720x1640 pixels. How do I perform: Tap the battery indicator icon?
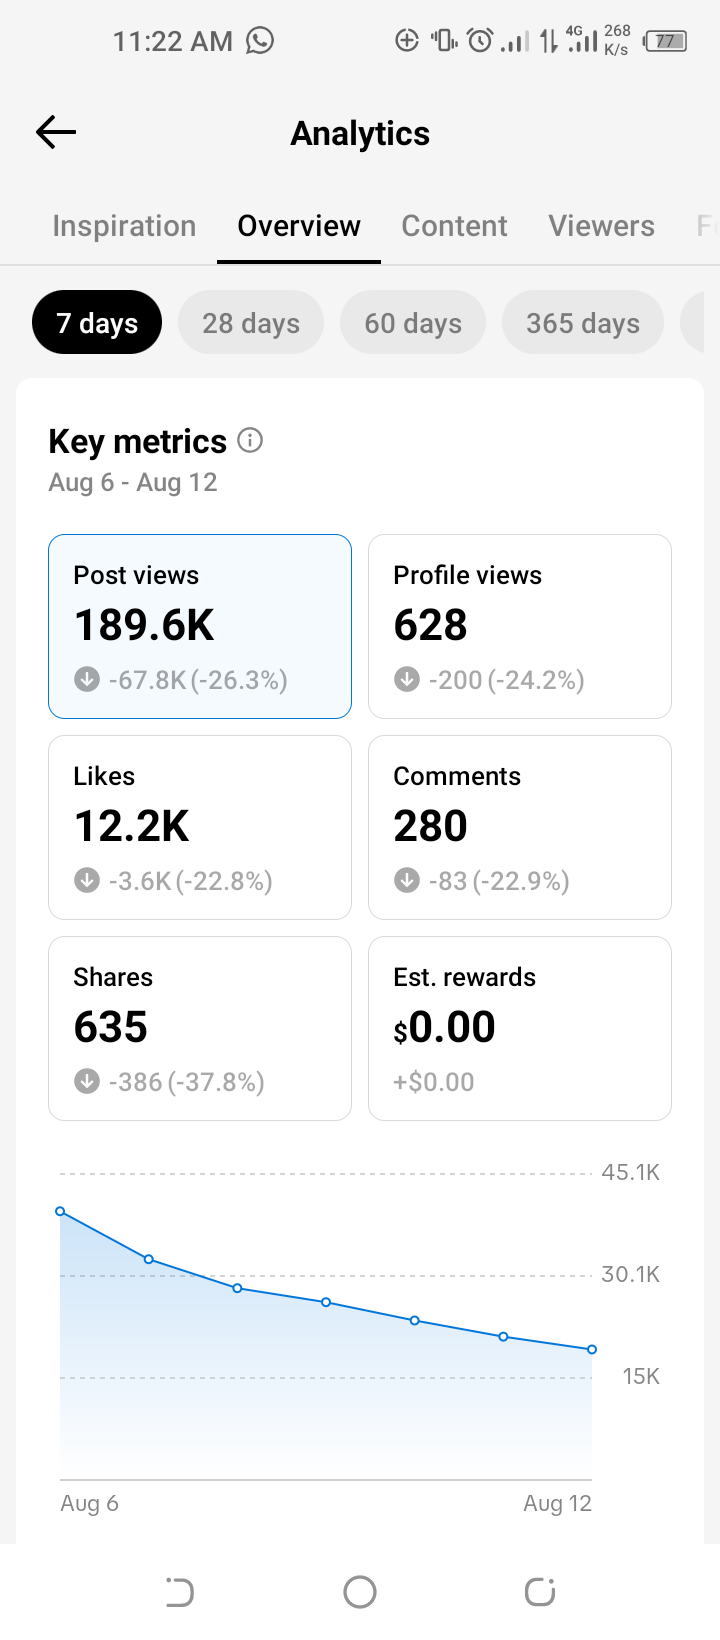pos(665,41)
